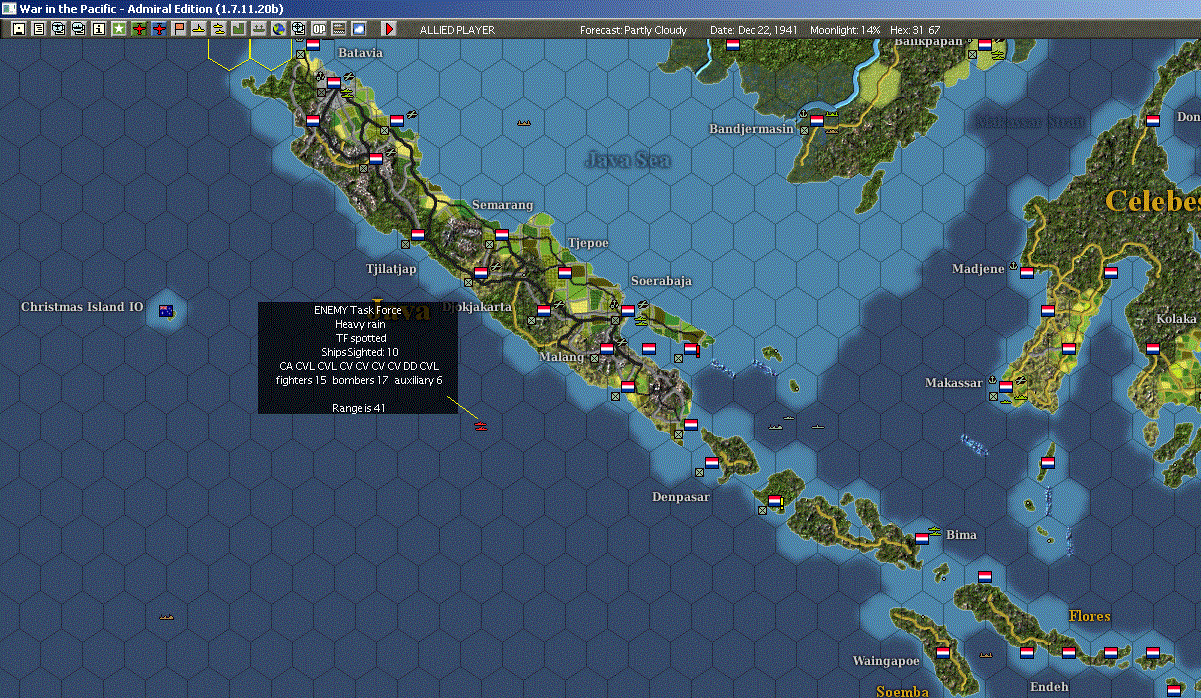
Task: Toggle the red plane on green background icon
Action: tap(139, 29)
